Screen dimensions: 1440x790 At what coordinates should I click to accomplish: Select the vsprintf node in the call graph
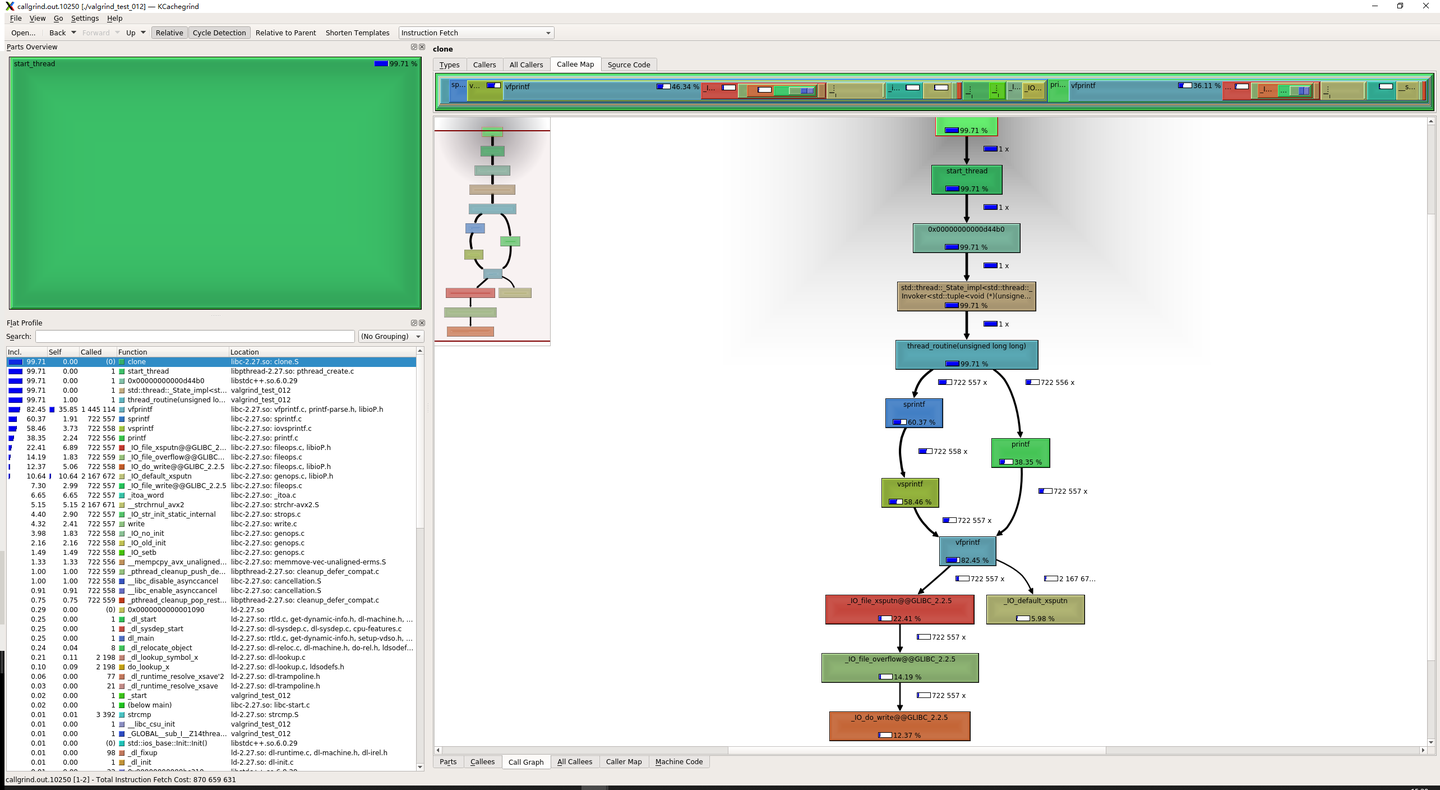coord(909,493)
